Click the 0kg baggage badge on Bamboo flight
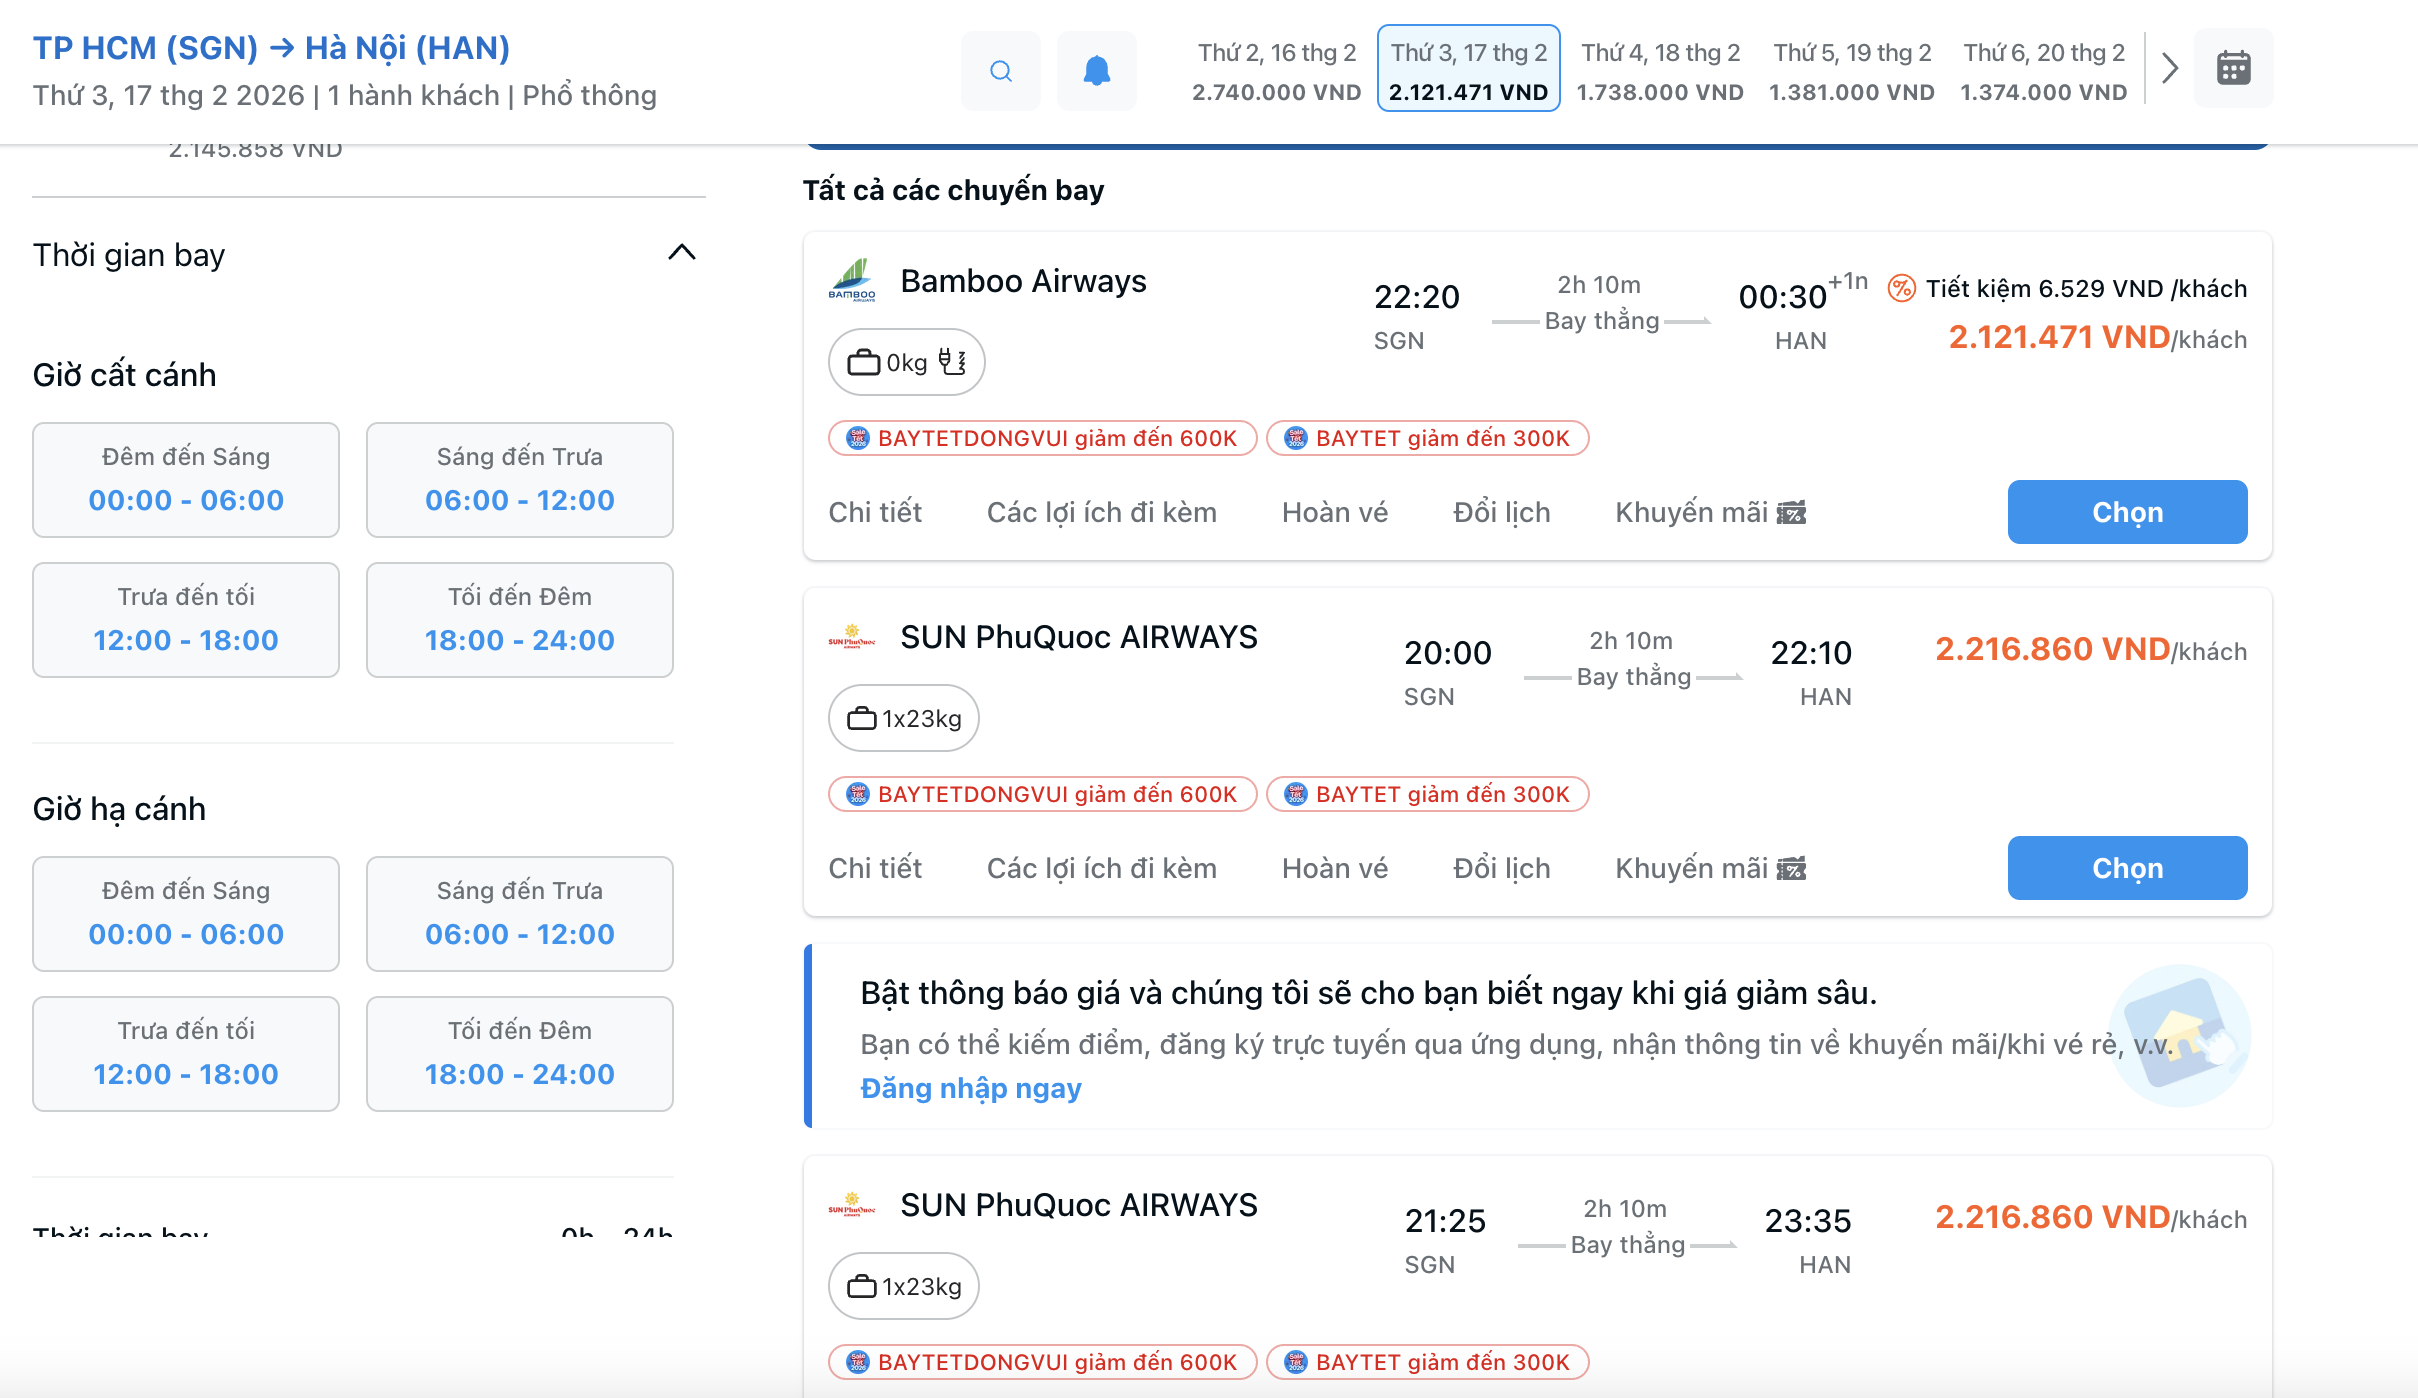This screenshot has width=2418, height=1398. click(906, 362)
